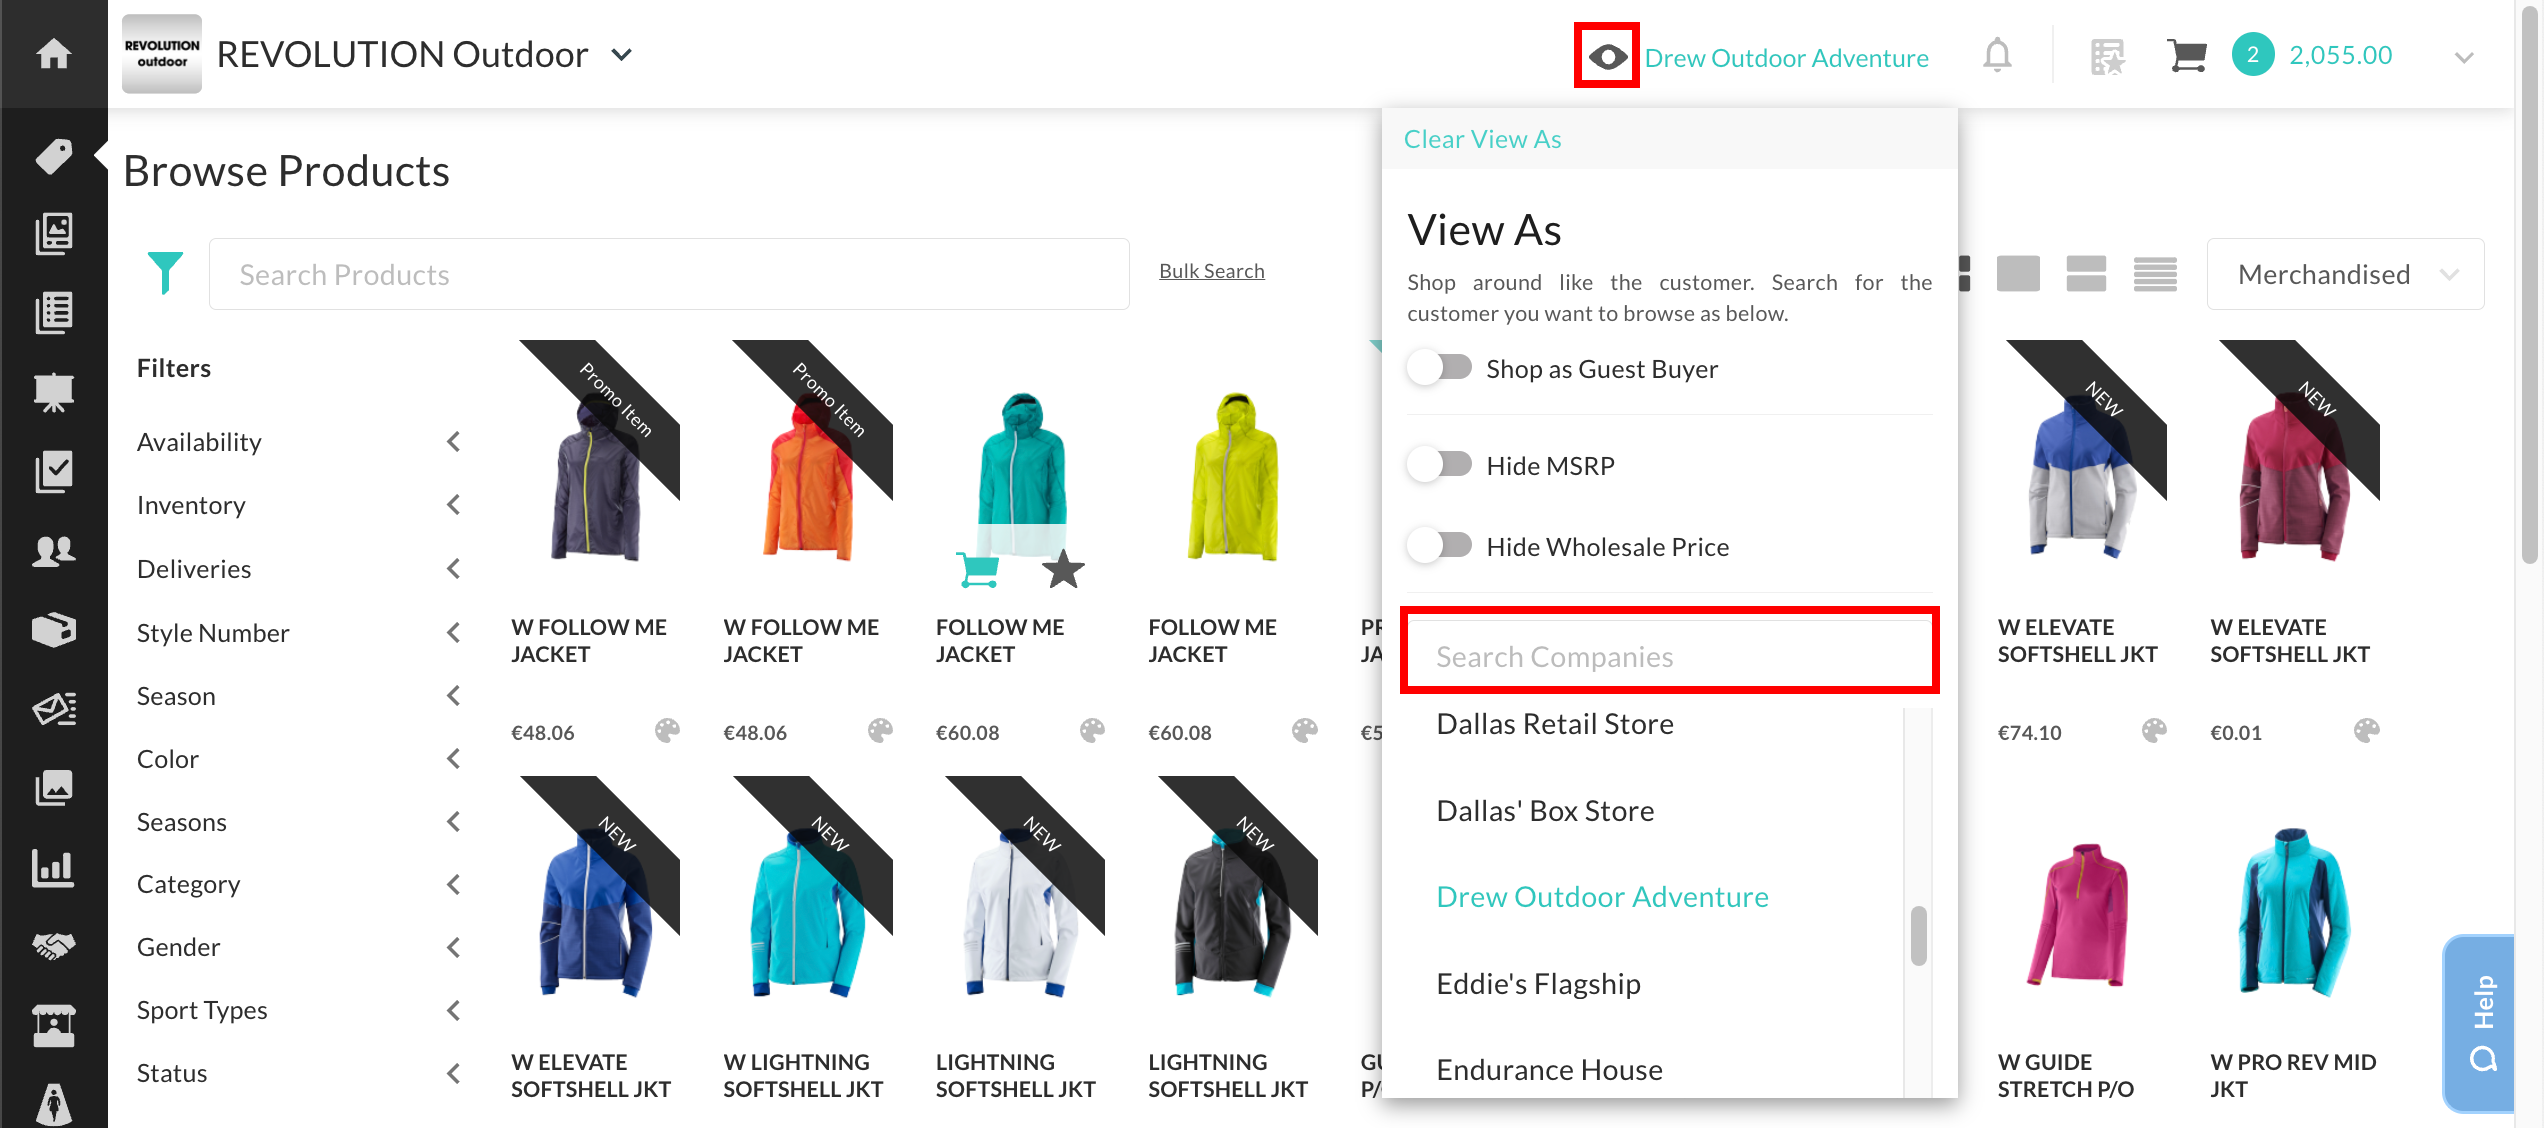Open the yellow FOLLOW ME JACKET thumbnail

1232,475
